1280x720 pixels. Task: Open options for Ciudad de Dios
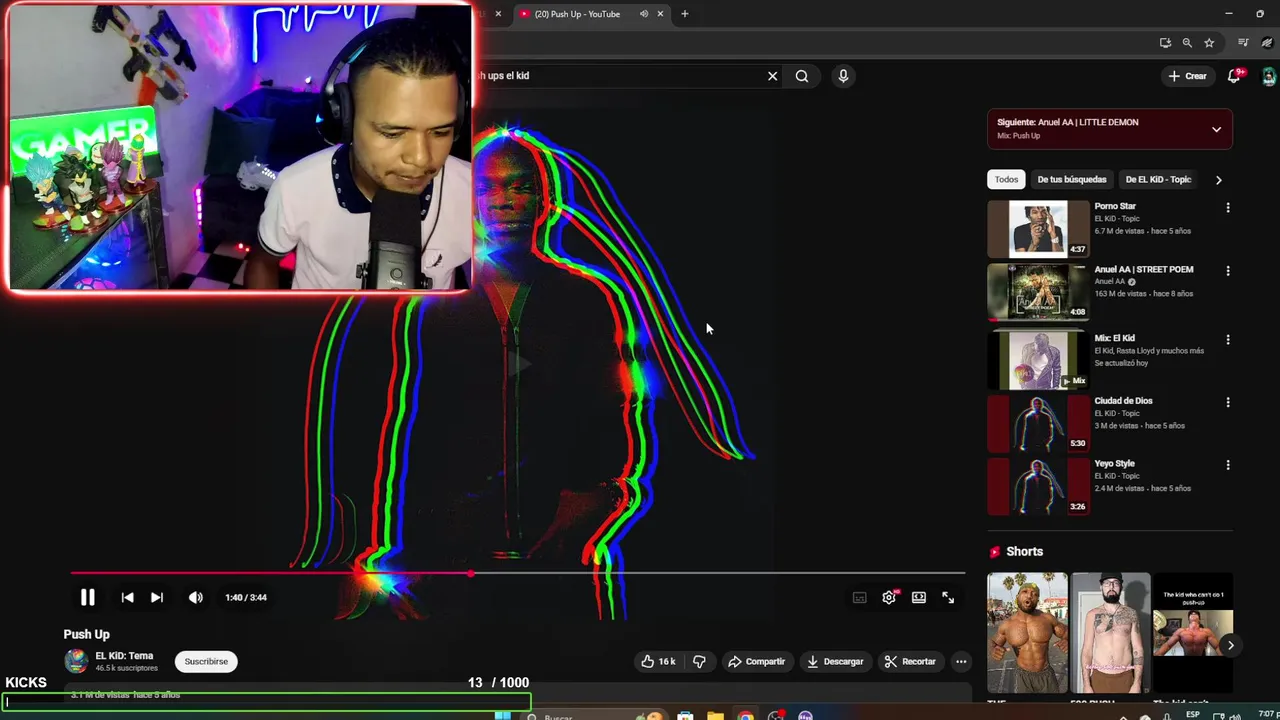click(x=1228, y=402)
